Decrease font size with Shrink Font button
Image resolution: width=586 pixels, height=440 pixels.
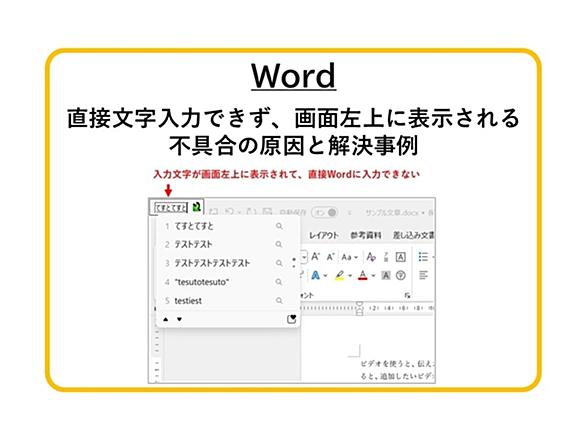[330, 257]
